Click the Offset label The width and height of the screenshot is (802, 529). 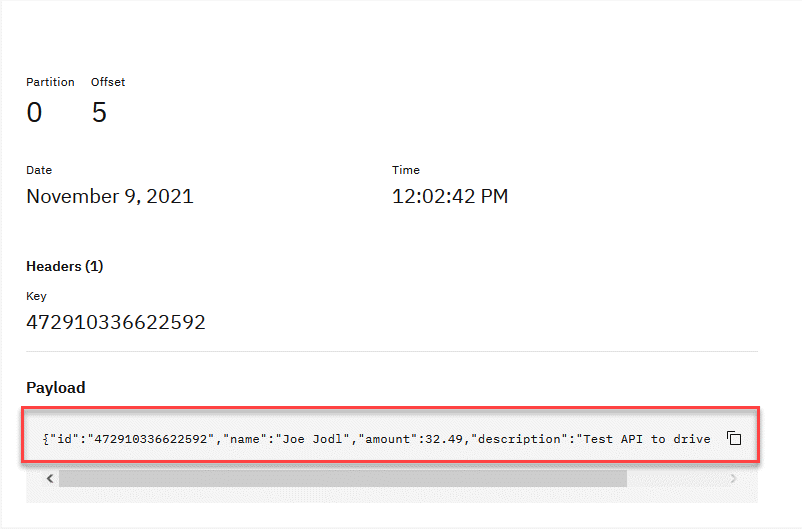pyautogui.click(x=108, y=82)
